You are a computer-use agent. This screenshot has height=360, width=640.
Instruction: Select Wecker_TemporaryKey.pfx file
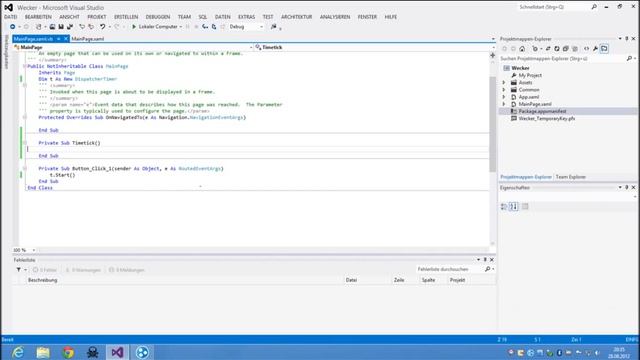click(x=547, y=118)
